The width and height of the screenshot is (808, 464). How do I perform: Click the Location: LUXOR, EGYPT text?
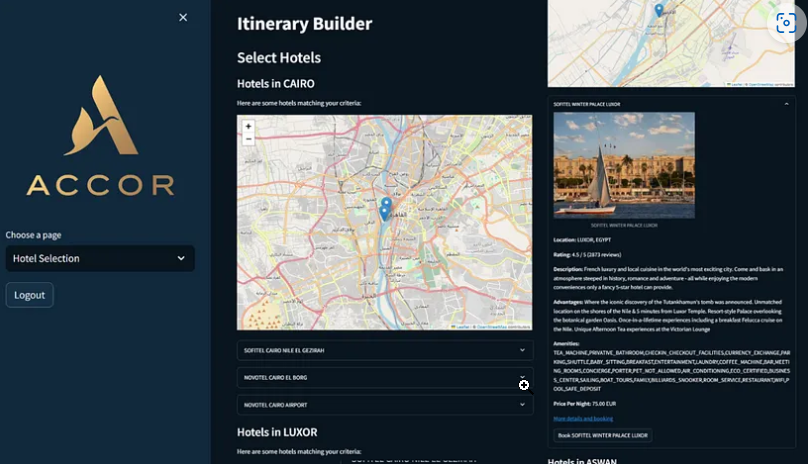(x=582, y=240)
